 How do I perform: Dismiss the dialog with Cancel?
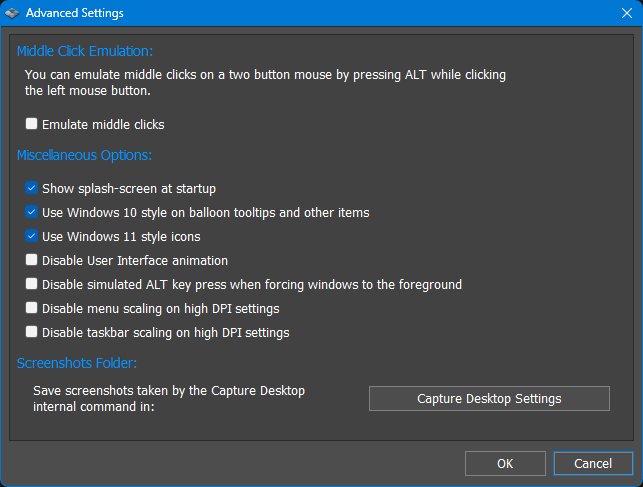593,464
